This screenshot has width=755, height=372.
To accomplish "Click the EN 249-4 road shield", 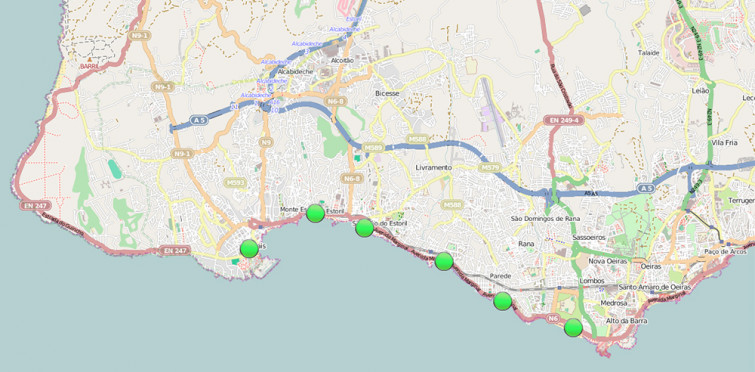I will click(563, 120).
